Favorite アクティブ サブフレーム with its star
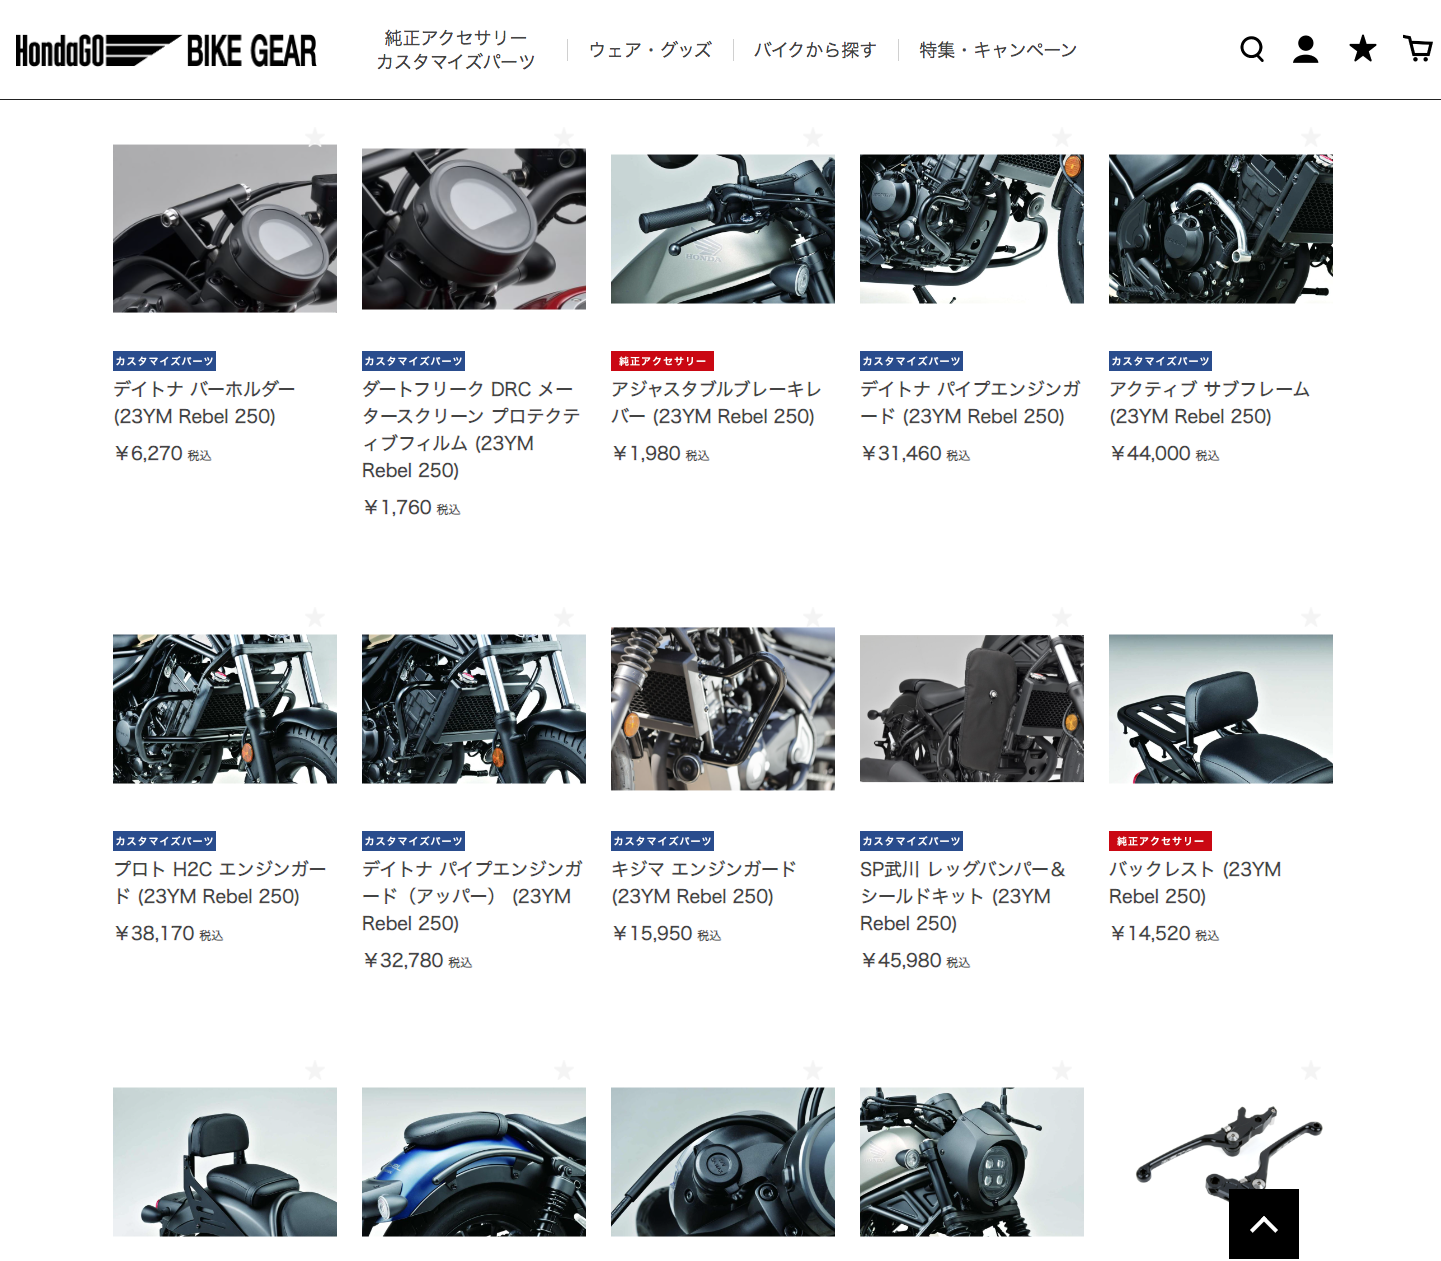 pyautogui.click(x=1311, y=137)
